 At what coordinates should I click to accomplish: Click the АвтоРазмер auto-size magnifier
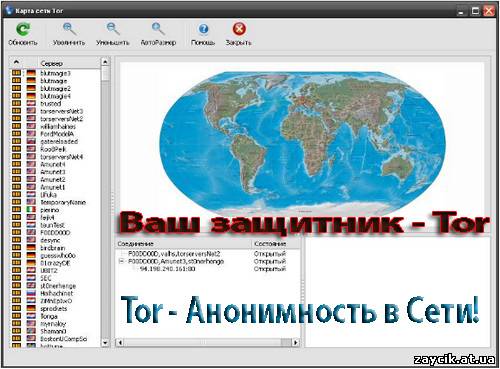pyautogui.click(x=158, y=29)
